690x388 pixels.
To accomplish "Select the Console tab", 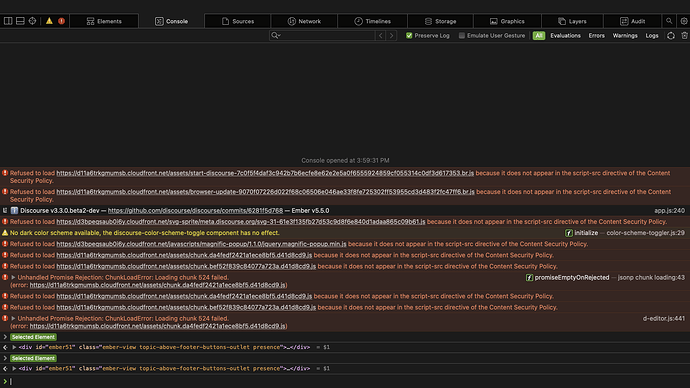I will (x=171, y=21).
